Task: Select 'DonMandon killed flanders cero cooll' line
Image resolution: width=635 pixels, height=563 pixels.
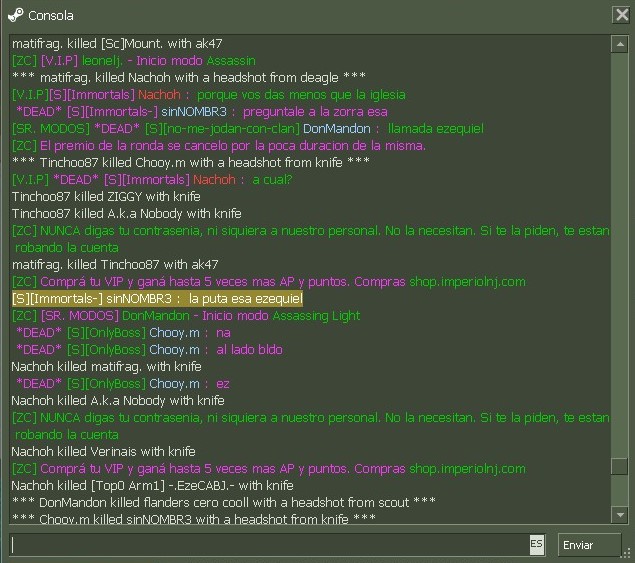Action: [x=224, y=503]
